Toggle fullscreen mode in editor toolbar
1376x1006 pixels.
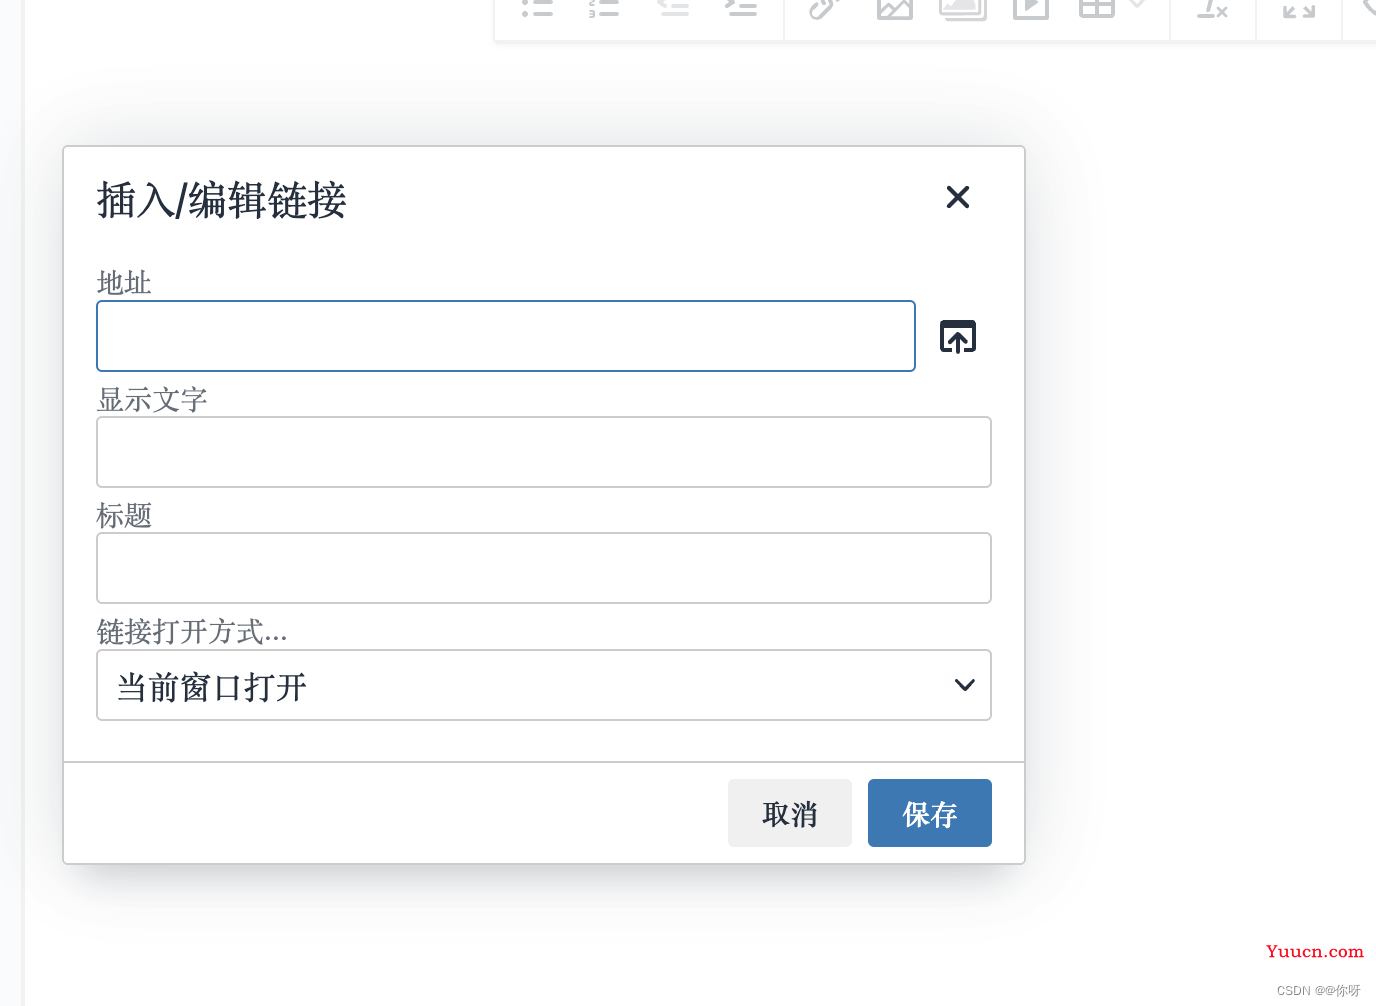pos(1299,9)
